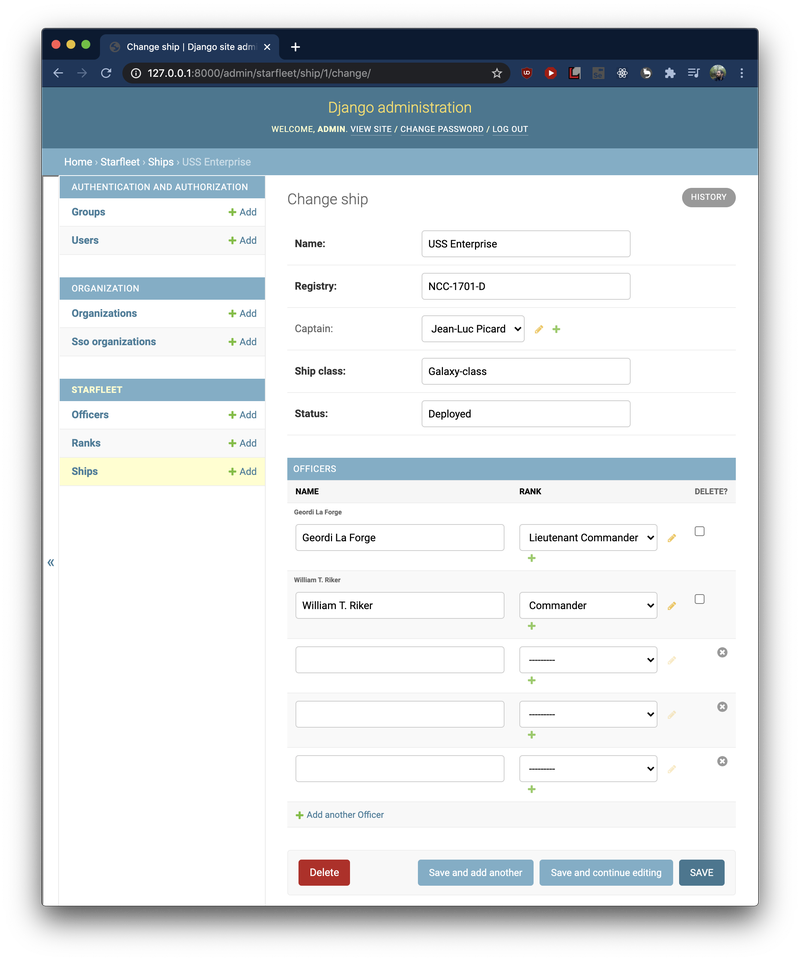Screen dimensions: 800x961
Task: Edit Commander rank with pencil icon
Action: pos(672,606)
